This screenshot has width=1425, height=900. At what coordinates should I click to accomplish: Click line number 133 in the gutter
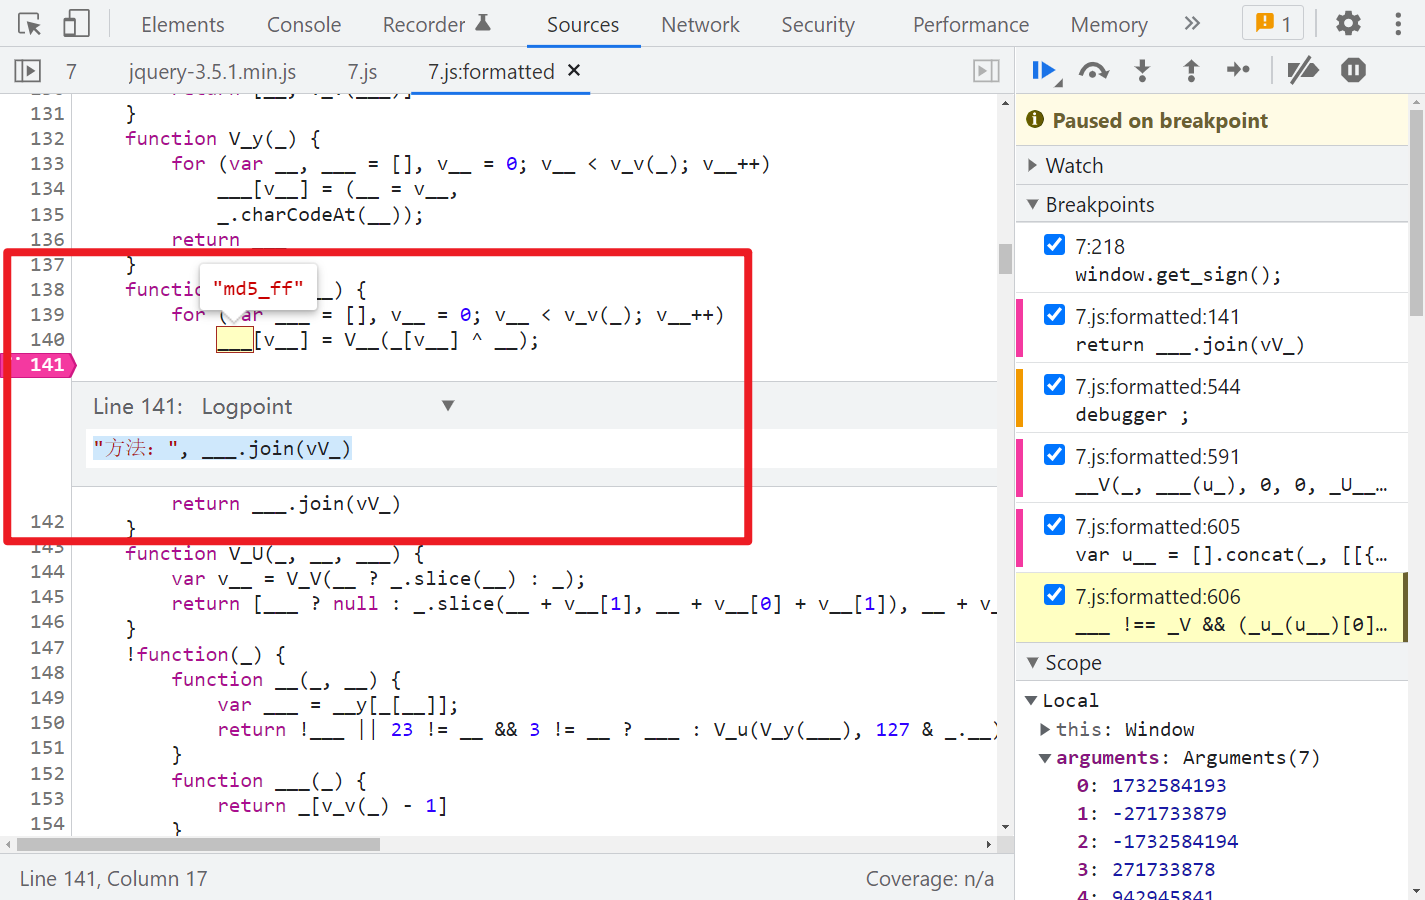[47, 163]
